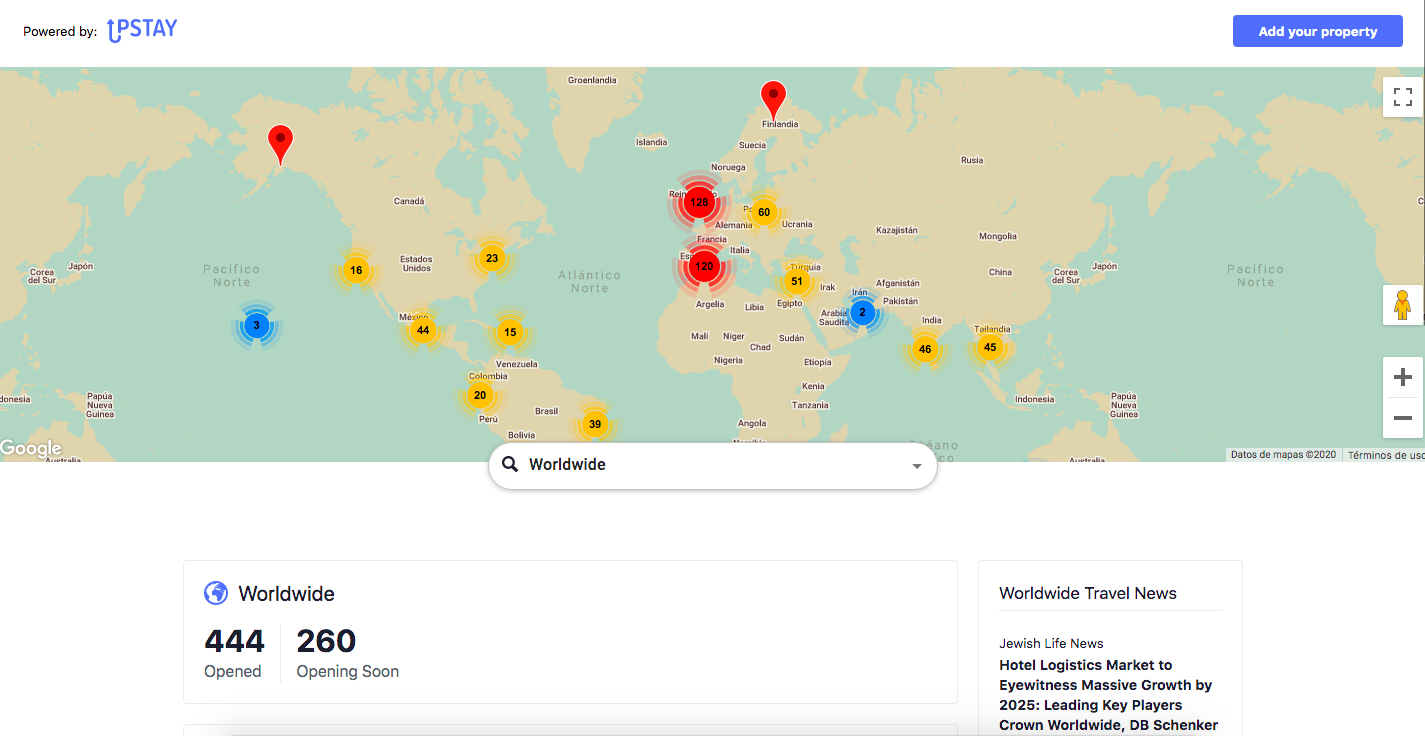Image resolution: width=1425 pixels, height=736 pixels.
Task: Click the Upstay logo
Action: [x=142, y=30]
